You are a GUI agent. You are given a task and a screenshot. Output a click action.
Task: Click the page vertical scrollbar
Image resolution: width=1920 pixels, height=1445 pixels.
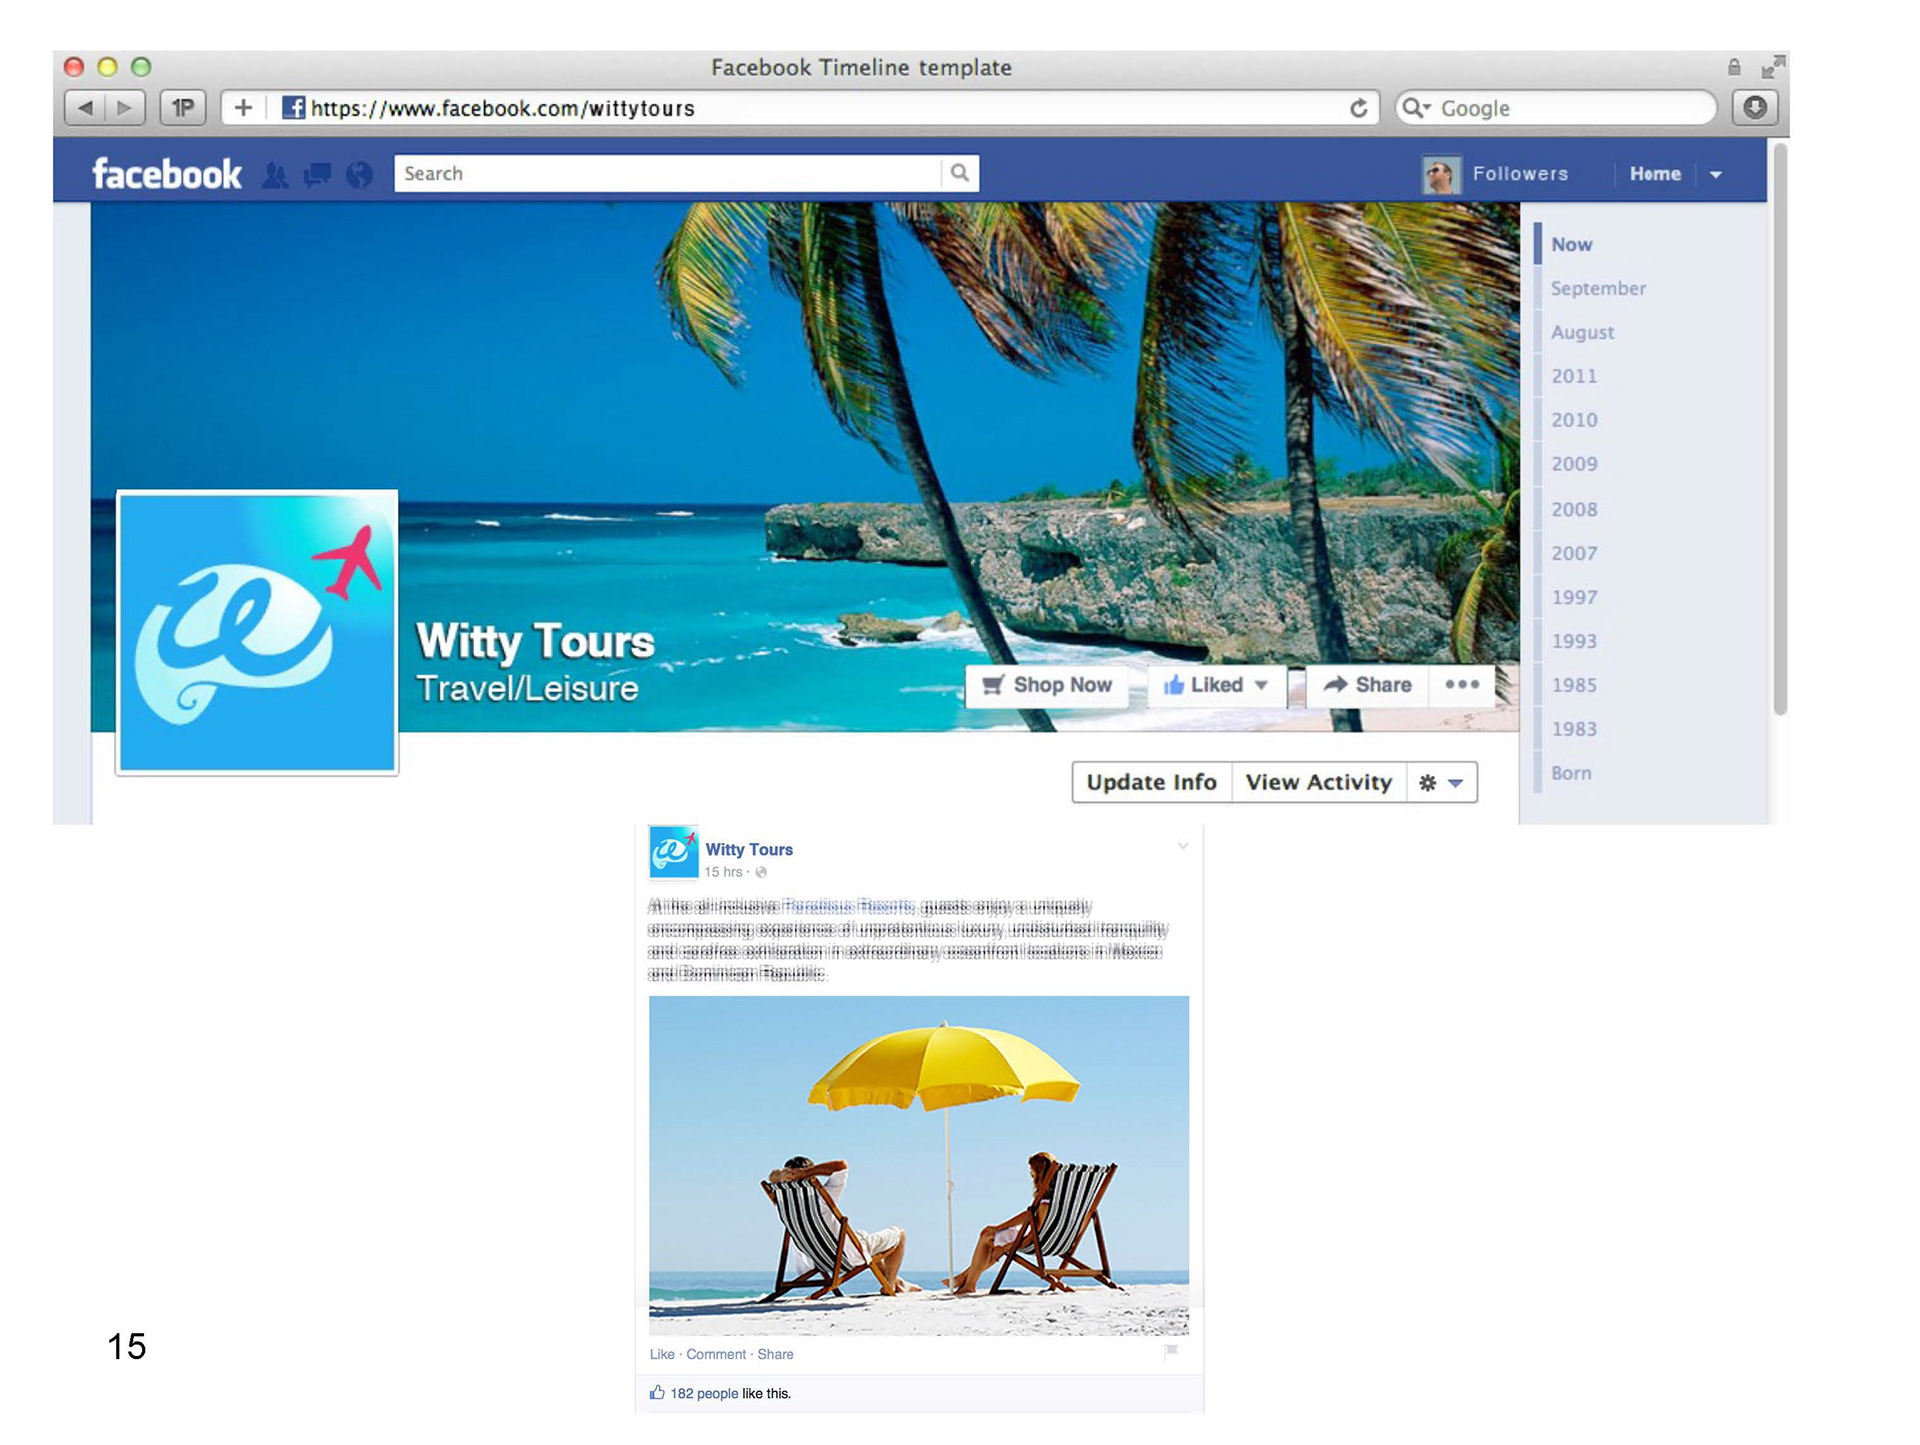[x=1779, y=430]
